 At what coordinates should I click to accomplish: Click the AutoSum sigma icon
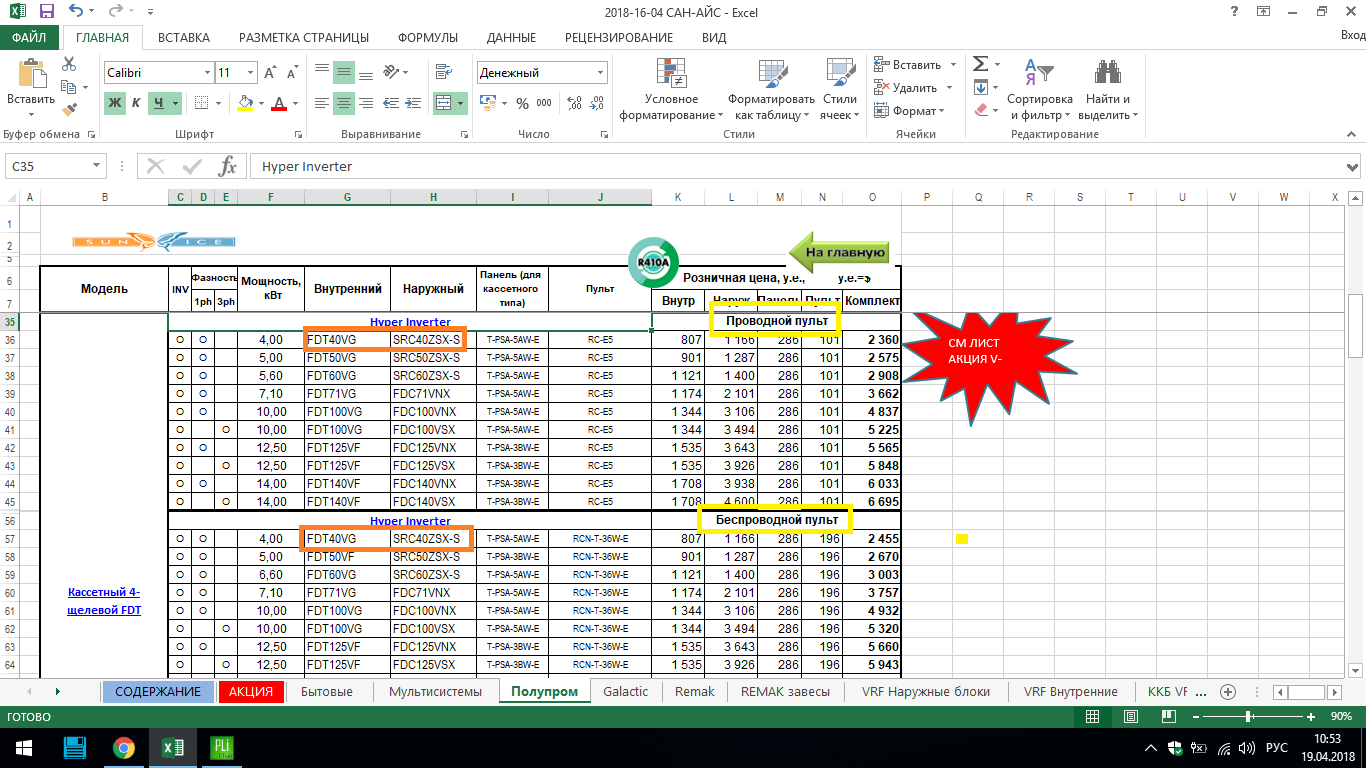tap(980, 64)
